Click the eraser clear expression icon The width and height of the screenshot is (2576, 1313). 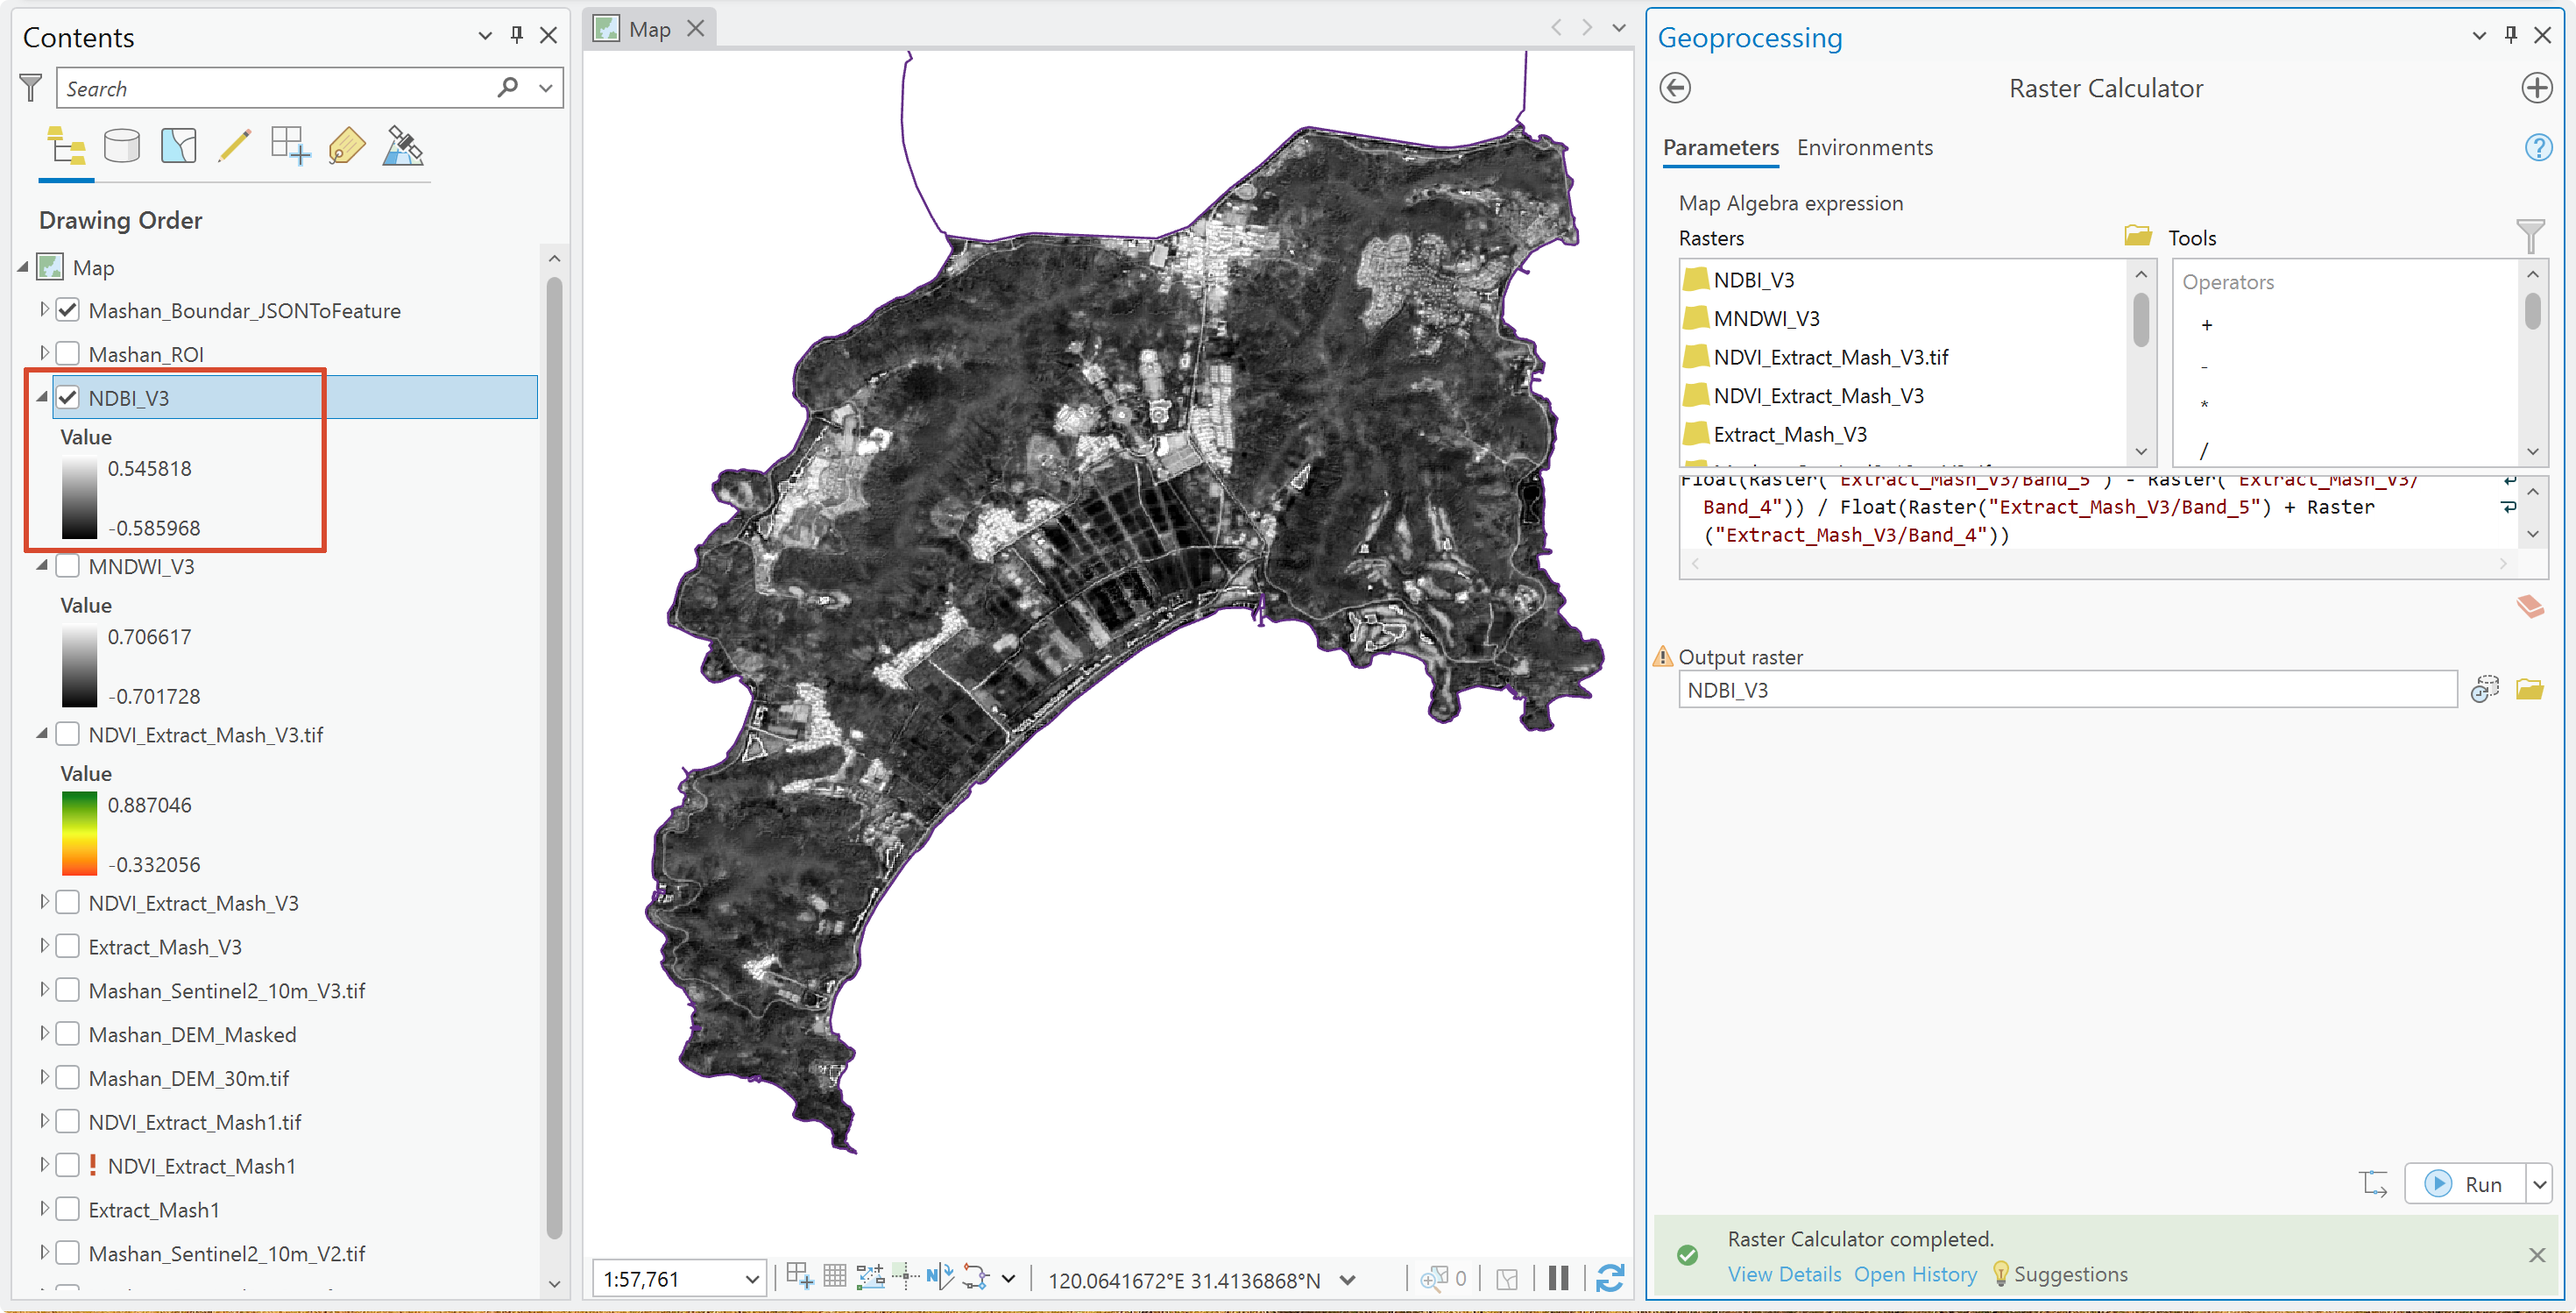coord(2530,606)
